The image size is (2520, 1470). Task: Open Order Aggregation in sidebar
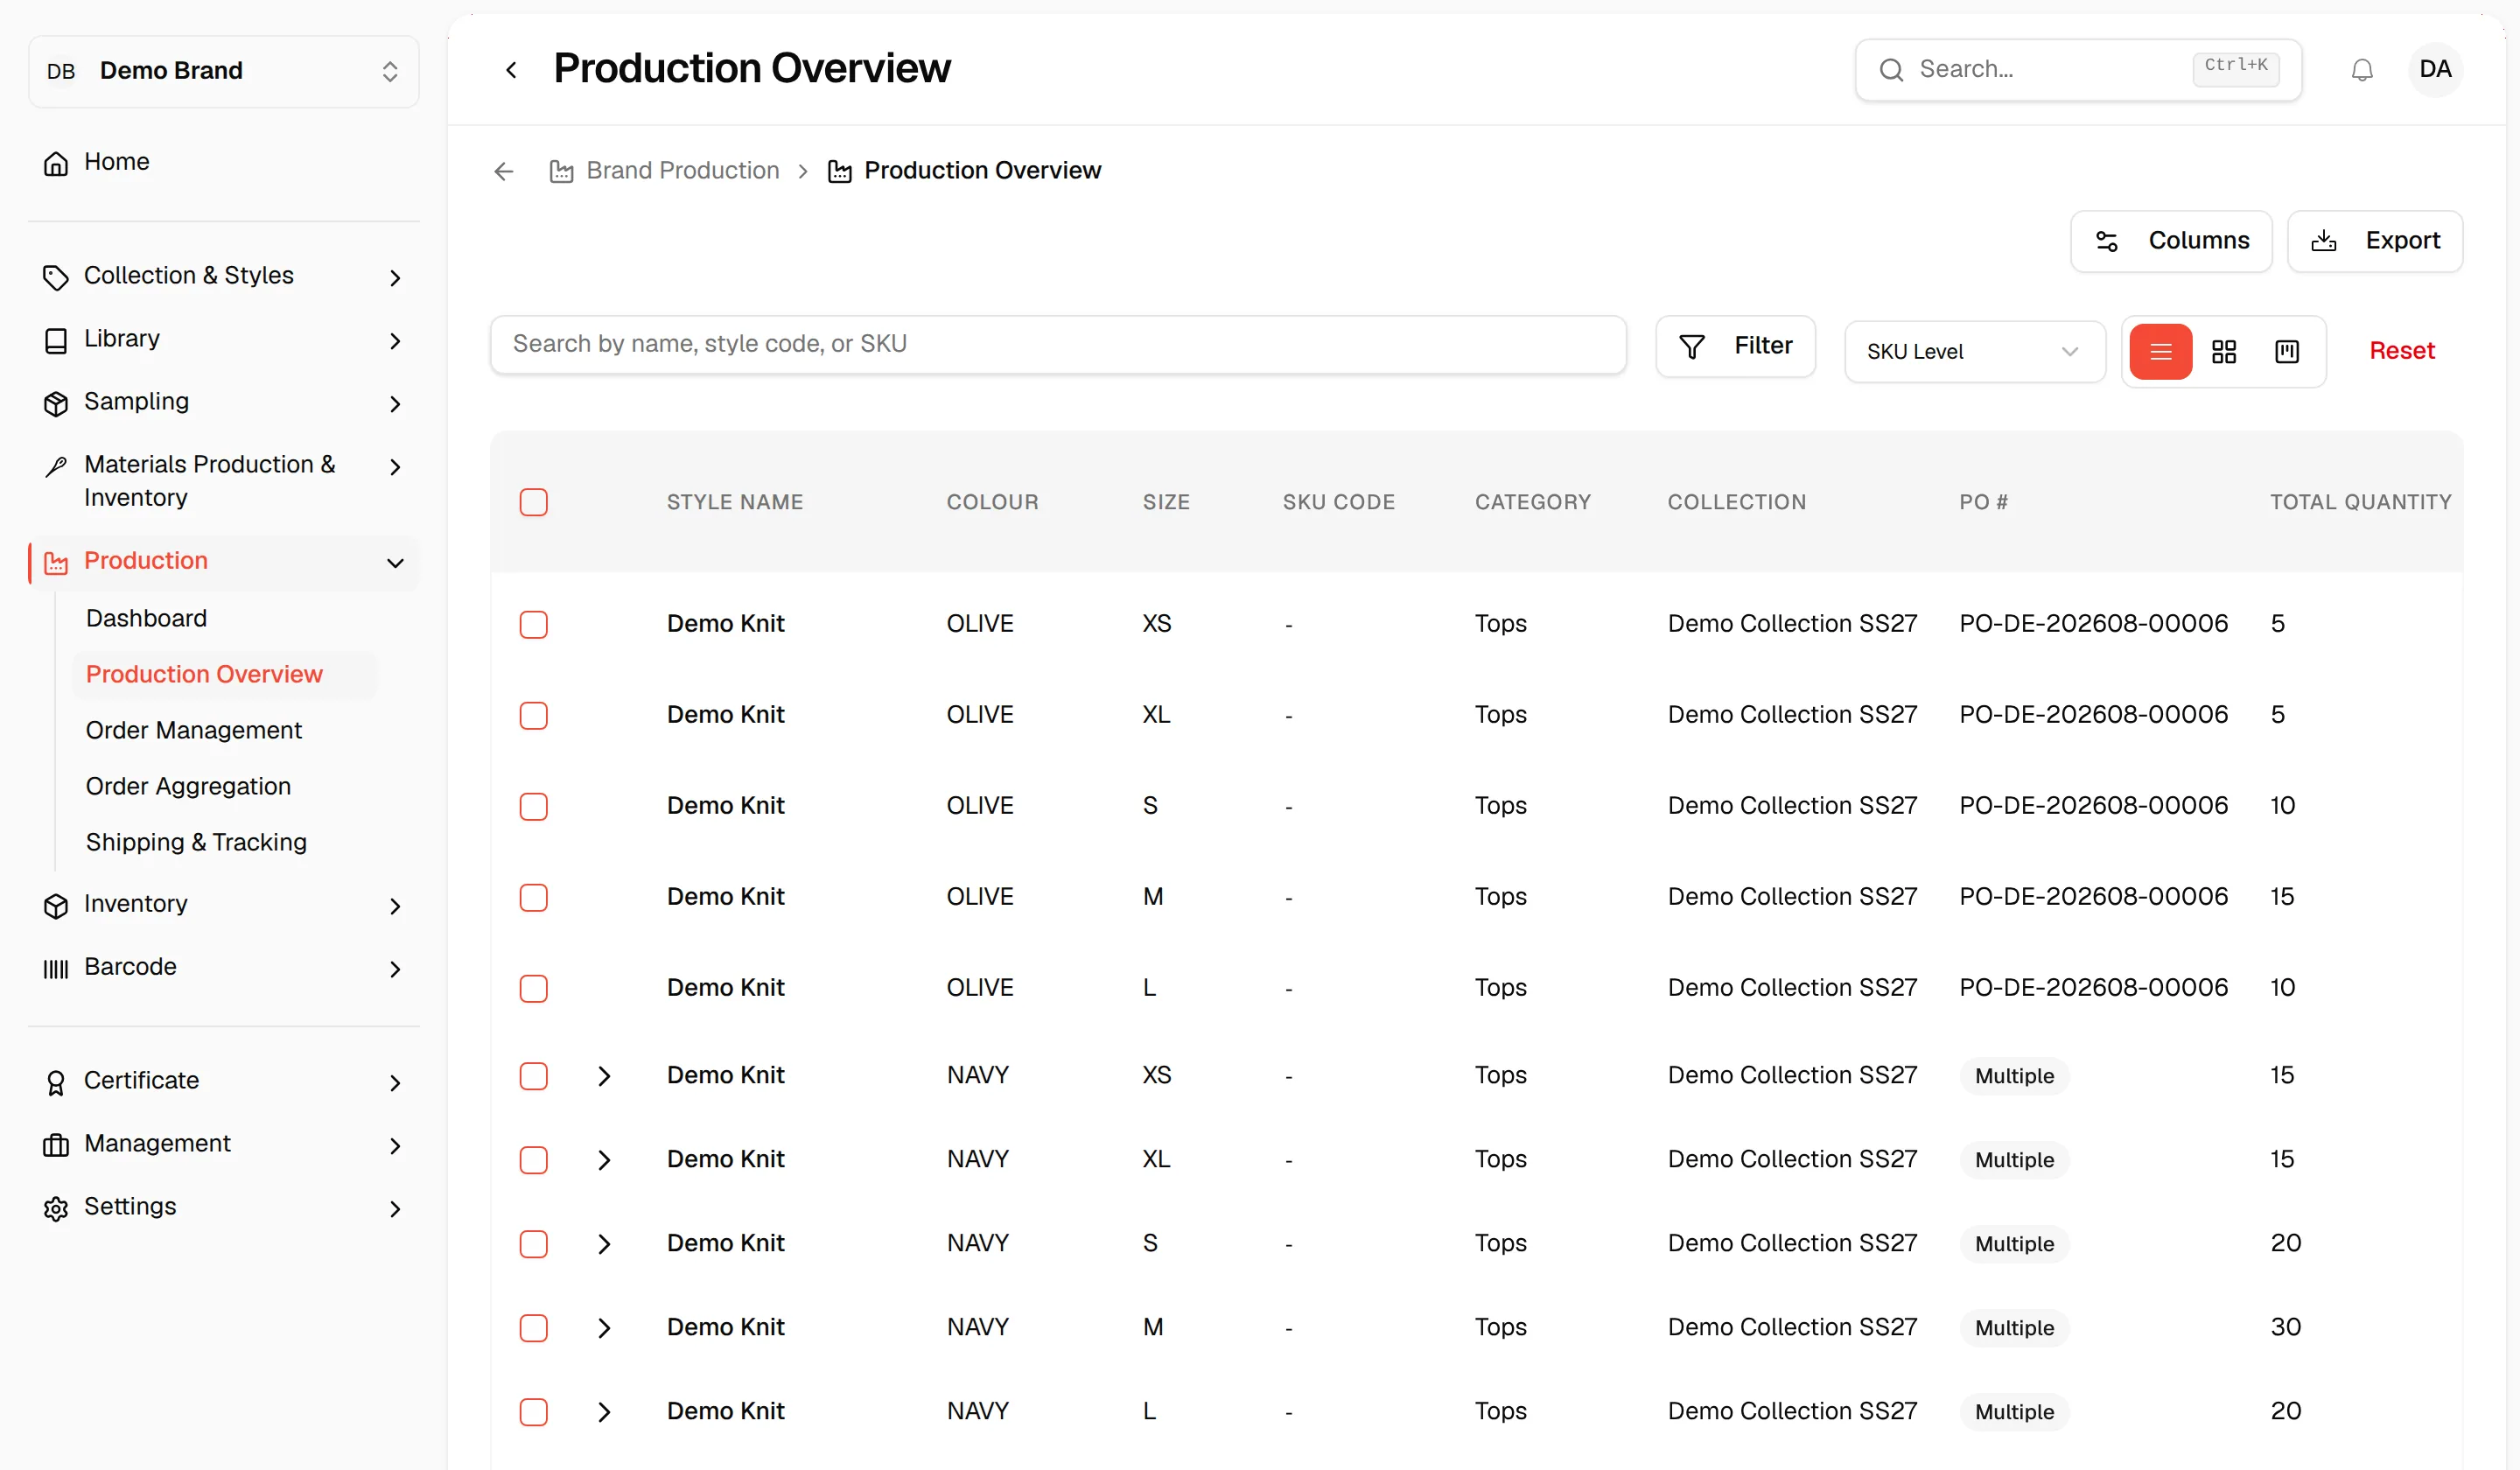coord(188,786)
